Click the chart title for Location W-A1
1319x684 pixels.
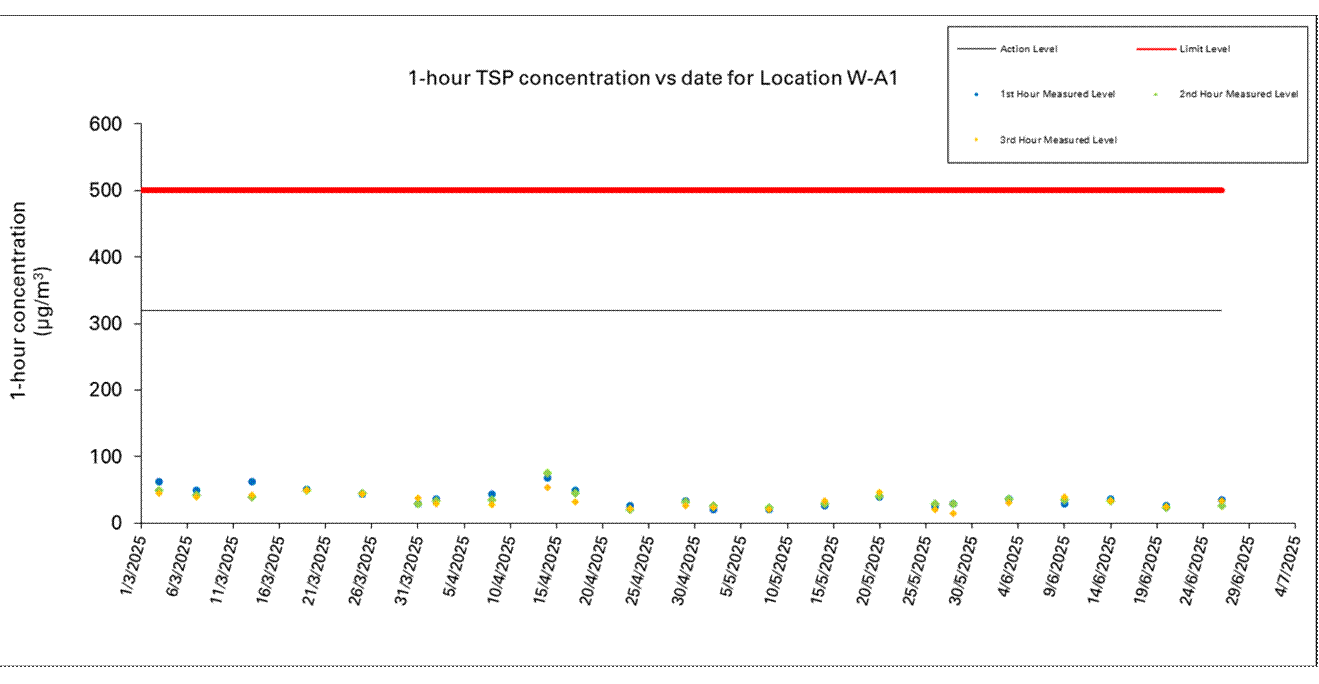click(647, 79)
